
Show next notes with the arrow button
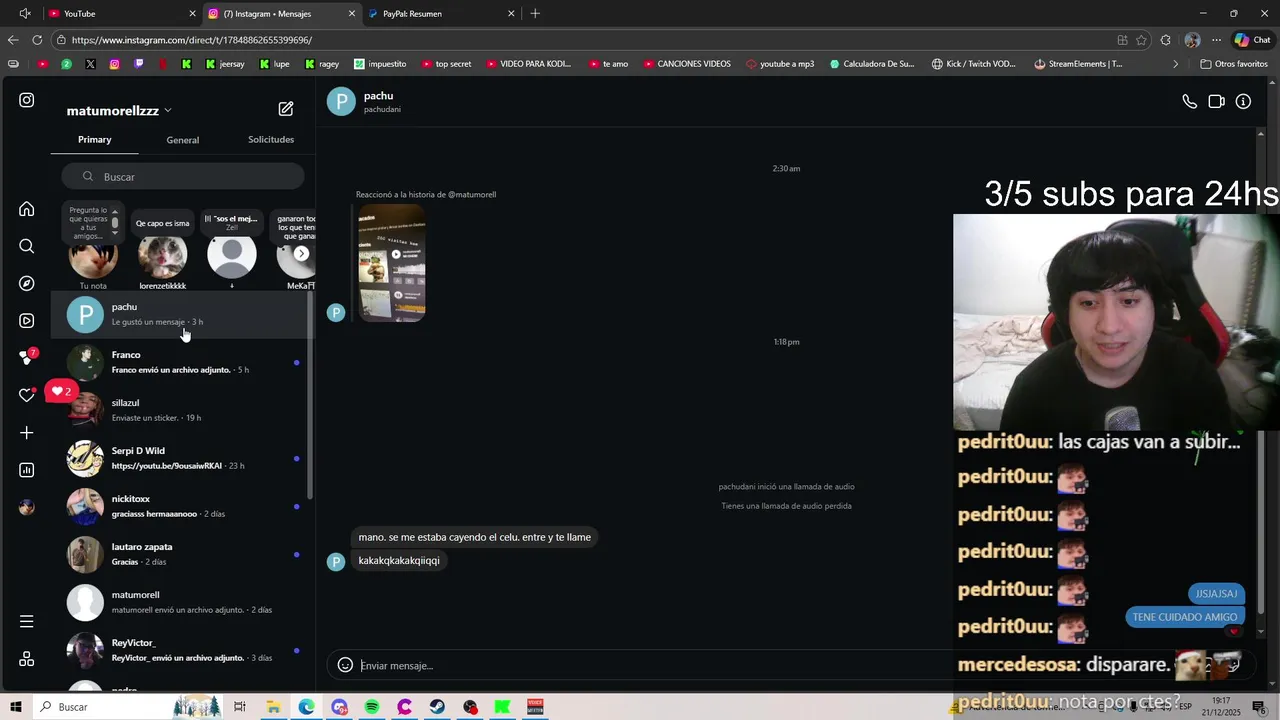click(301, 253)
